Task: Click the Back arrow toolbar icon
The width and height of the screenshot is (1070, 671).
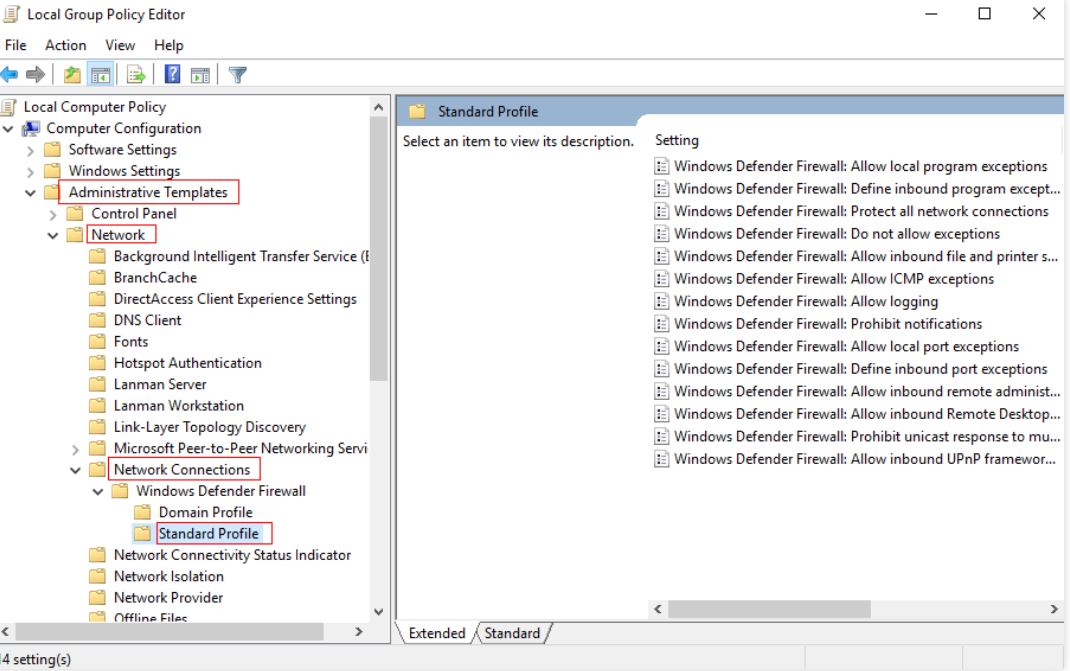Action: coord(10,75)
